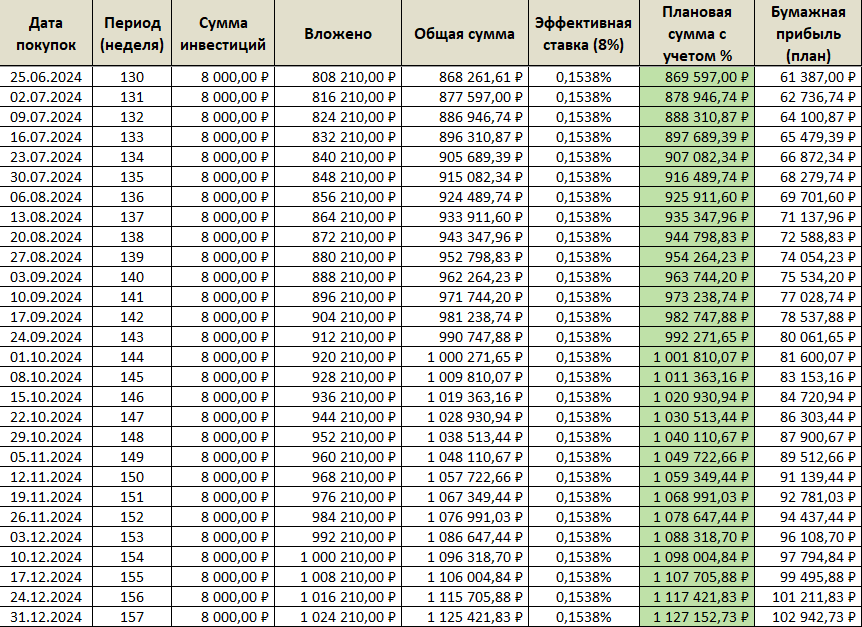This screenshot has height=627, width=862.
Task: Select paper profit 72 588,83 ₽
Action: pyautogui.click(x=808, y=237)
